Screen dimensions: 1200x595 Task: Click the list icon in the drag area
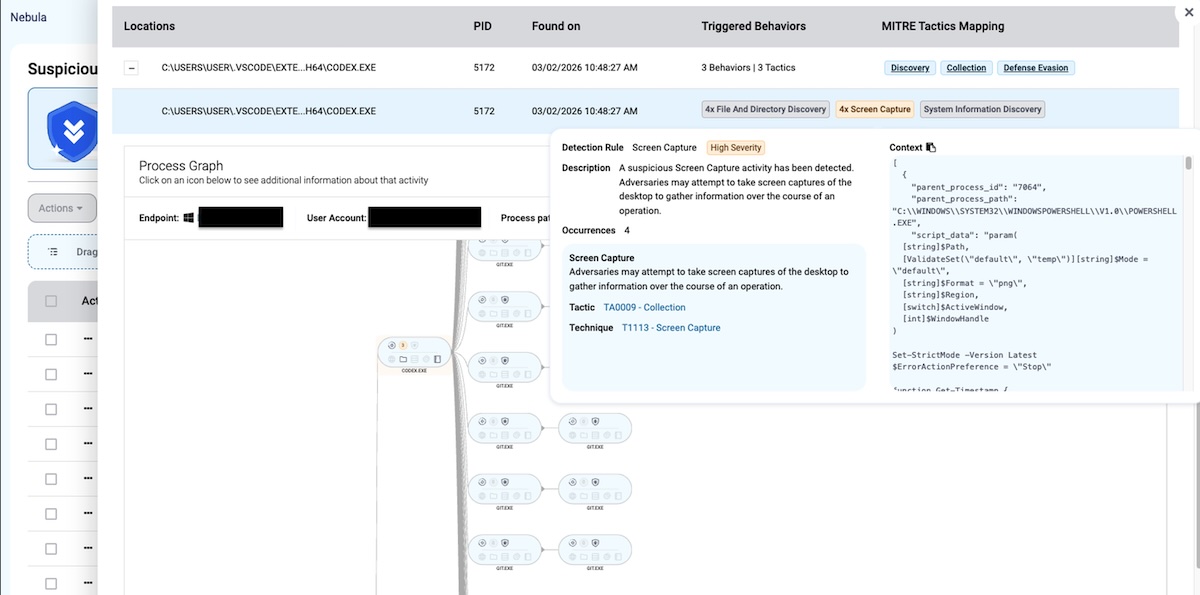(53, 252)
